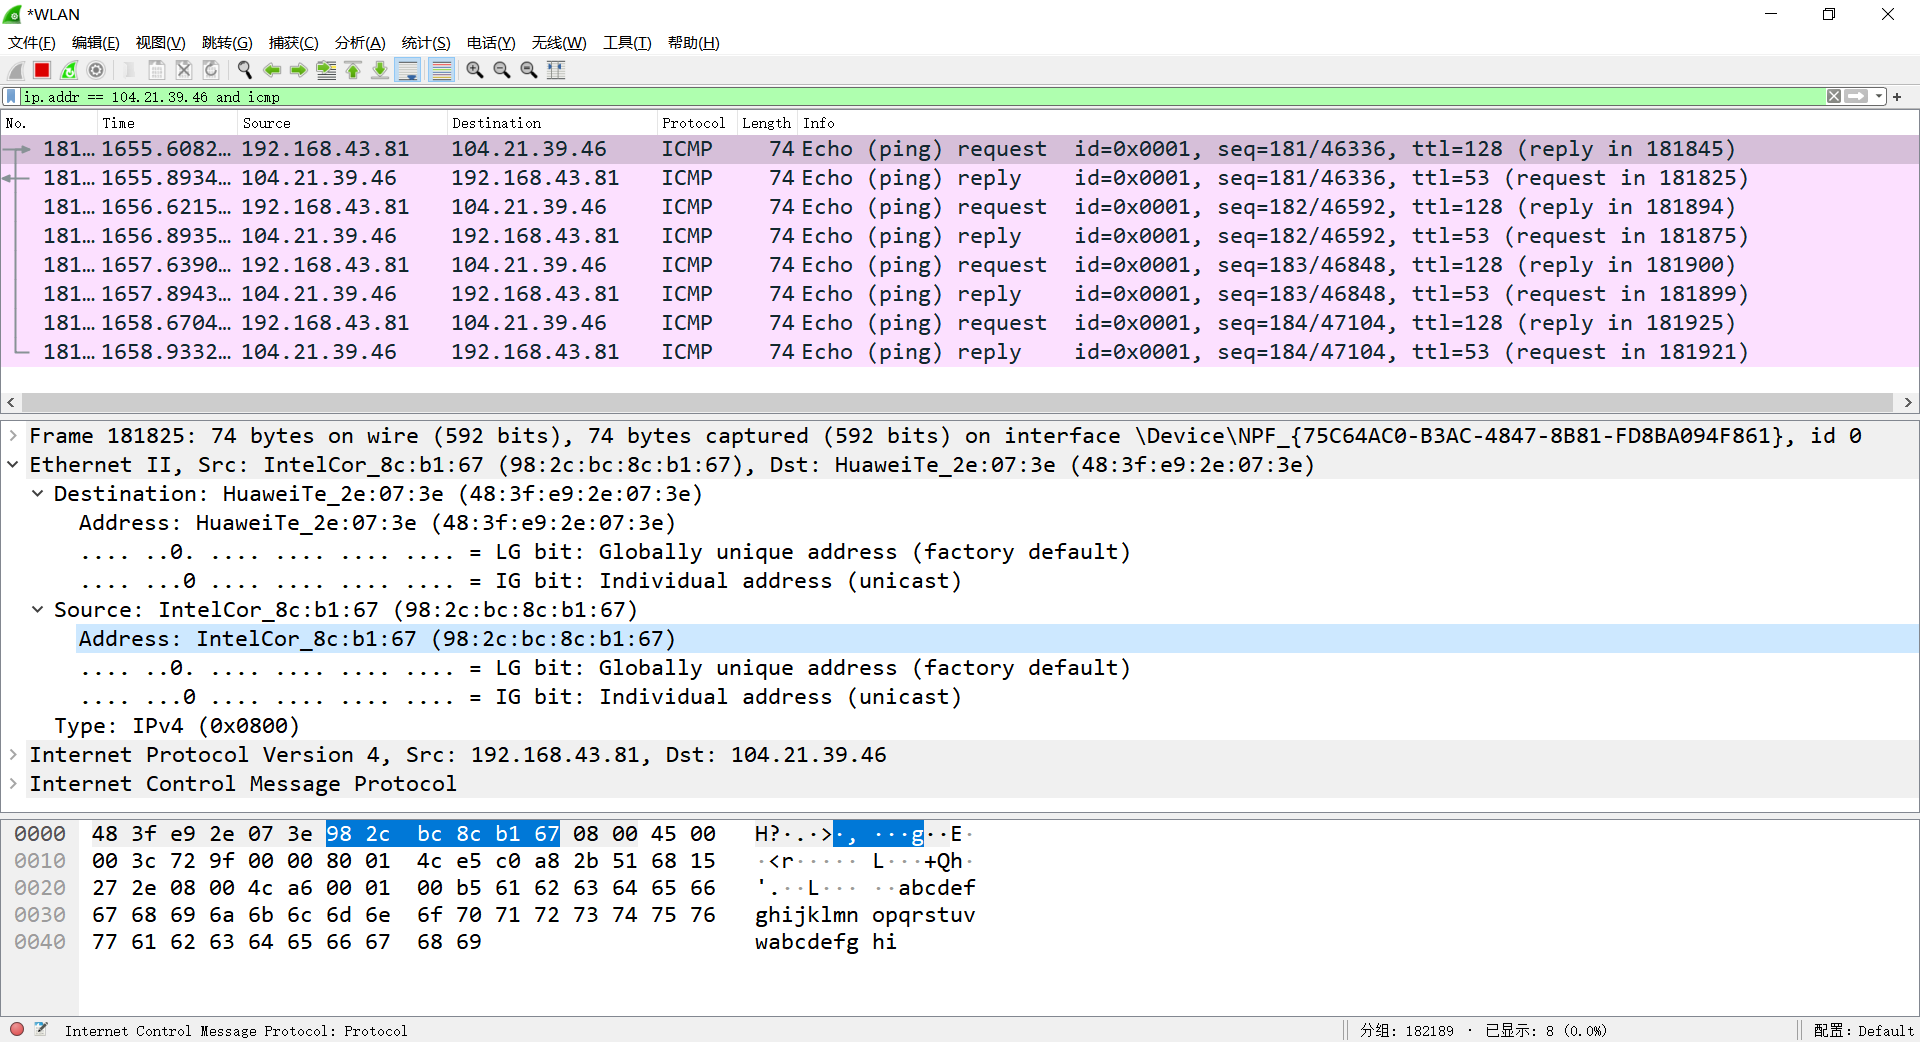Collapse the Source IntelCor subtree
1920x1042 pixels.
pos(37,610)
